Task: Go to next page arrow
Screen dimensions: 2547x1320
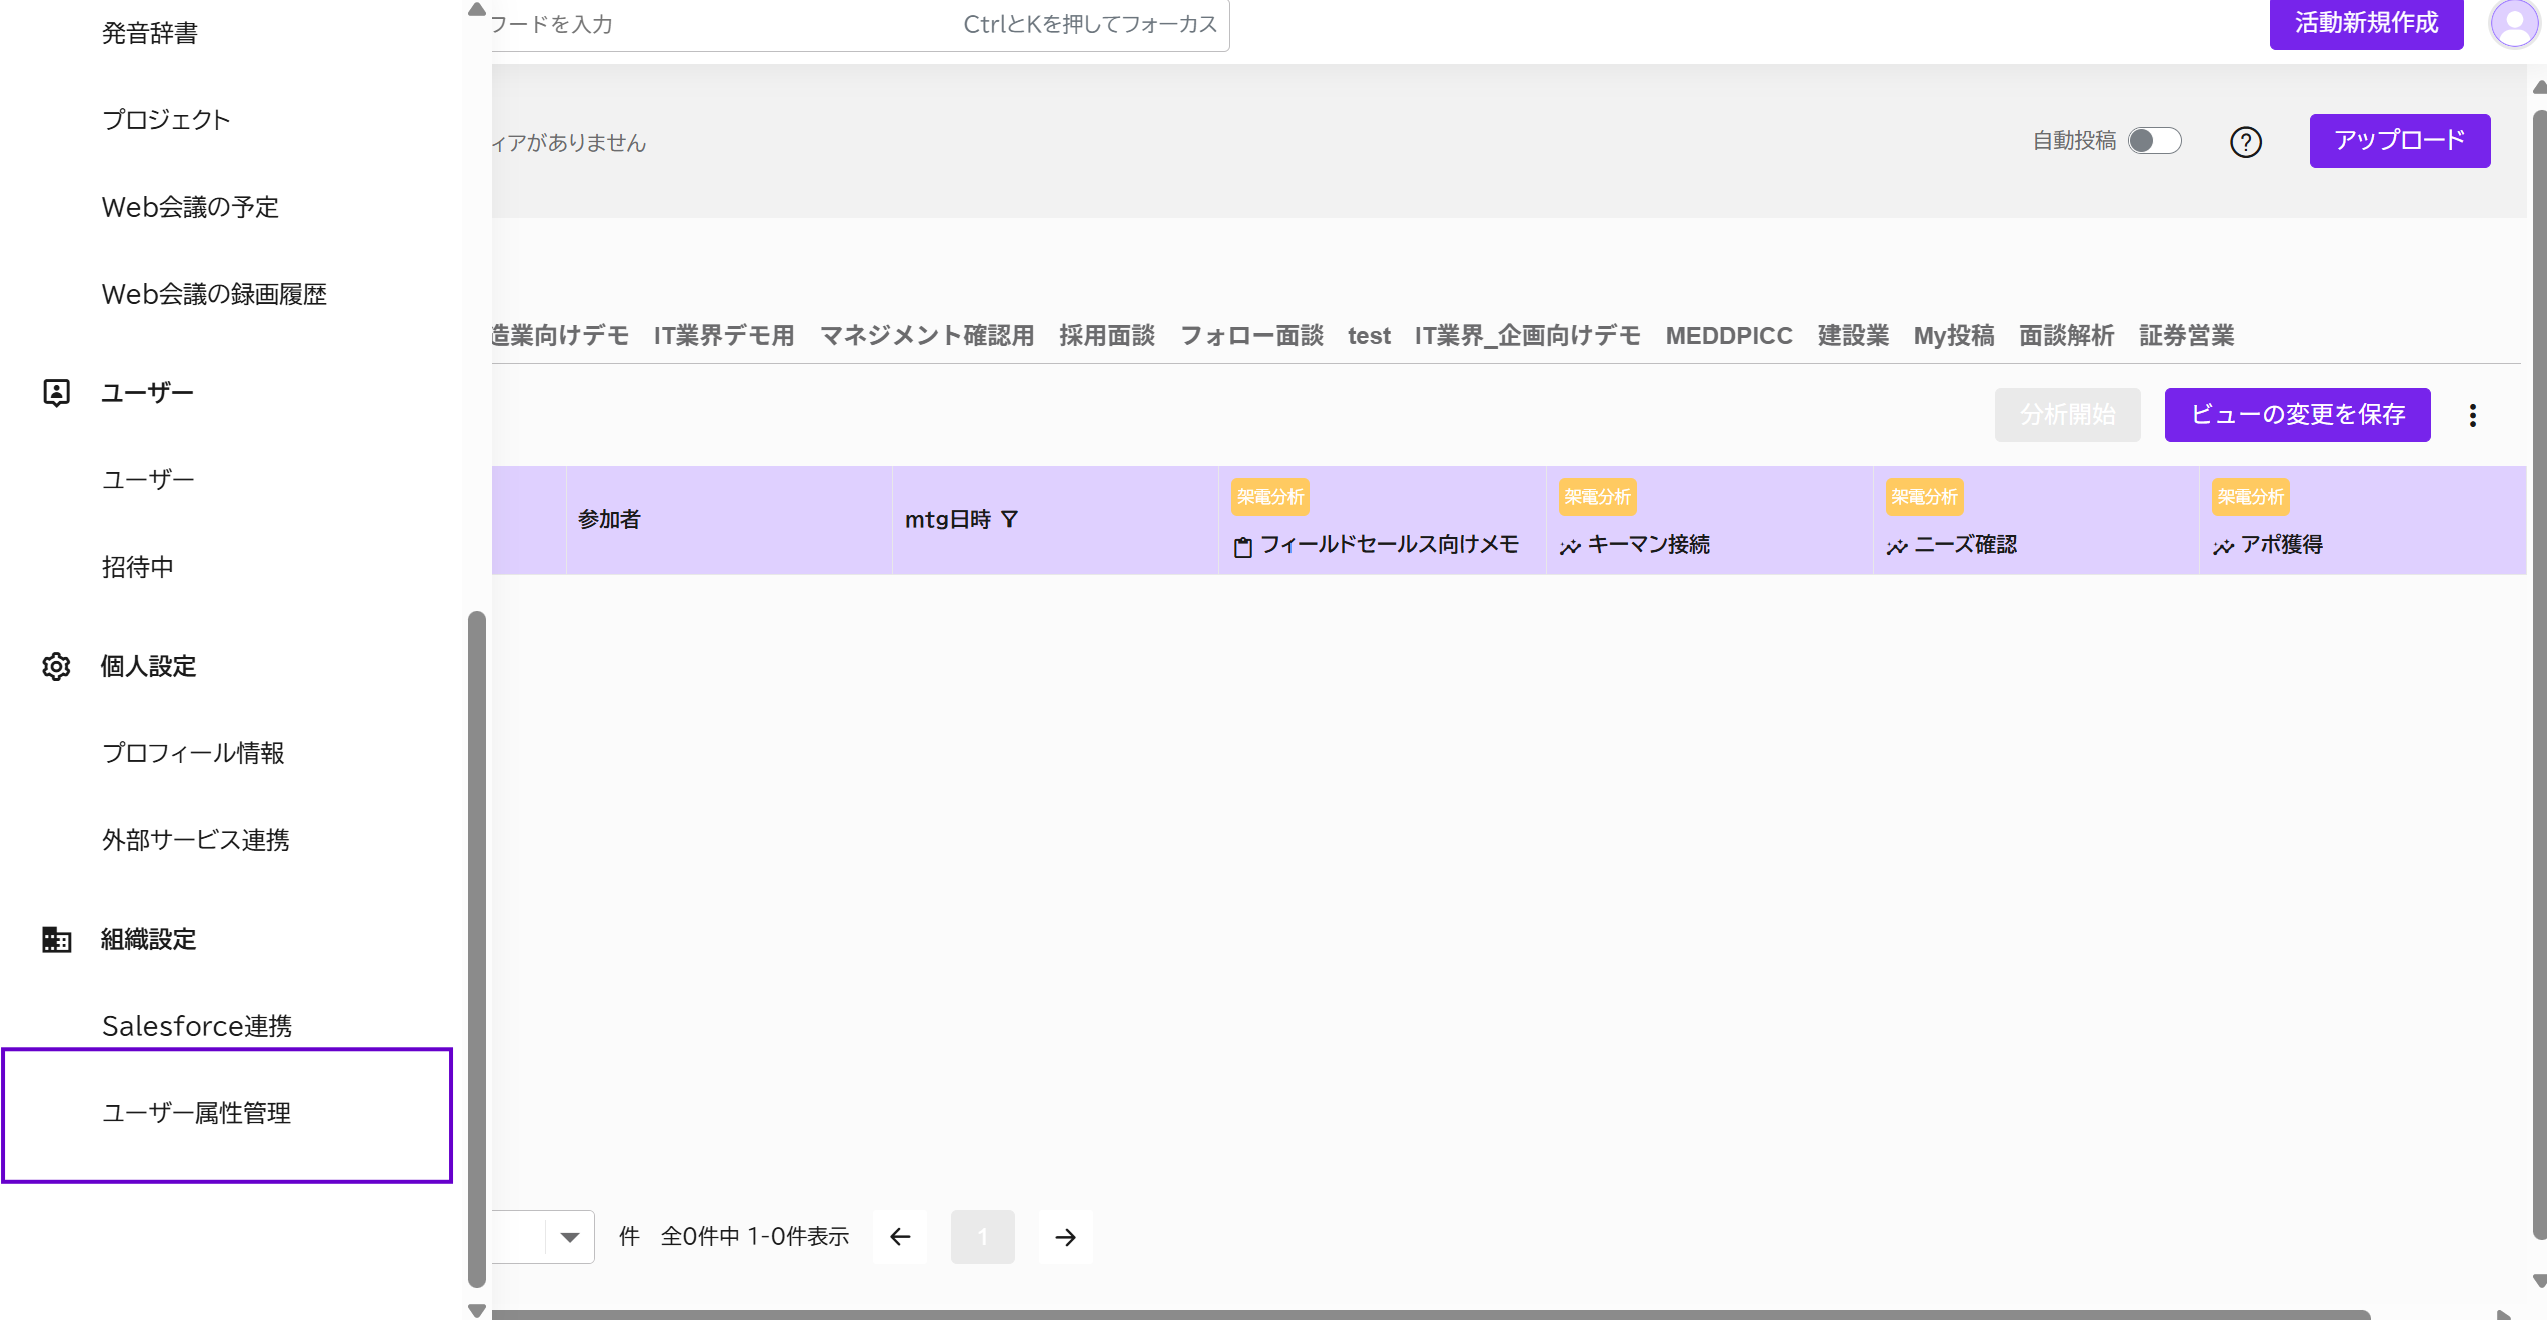Action: [x=1065, y=1237]
